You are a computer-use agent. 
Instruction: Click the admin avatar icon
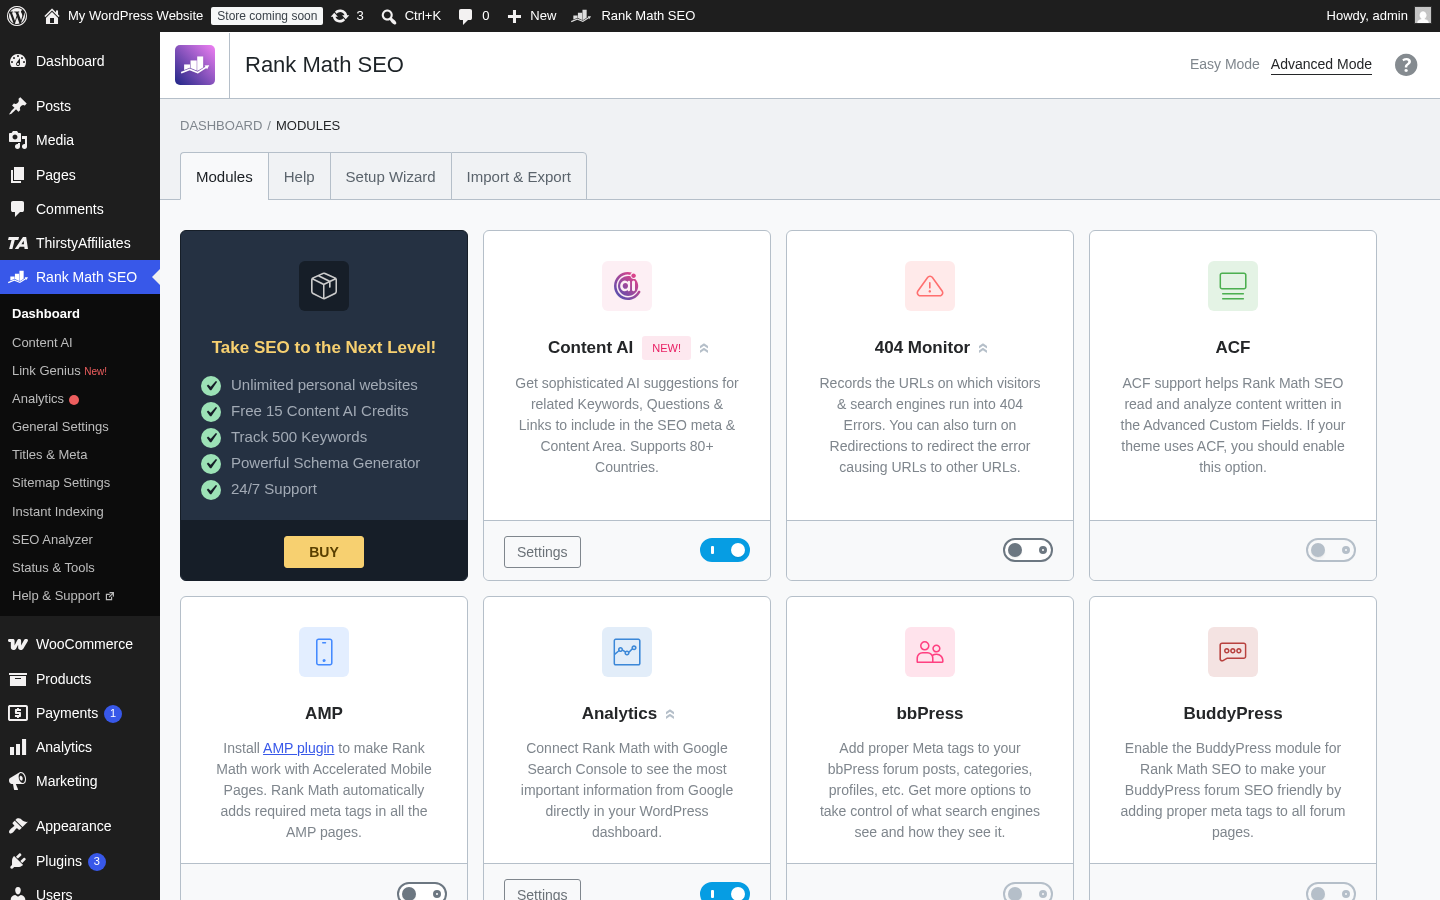1423,16
